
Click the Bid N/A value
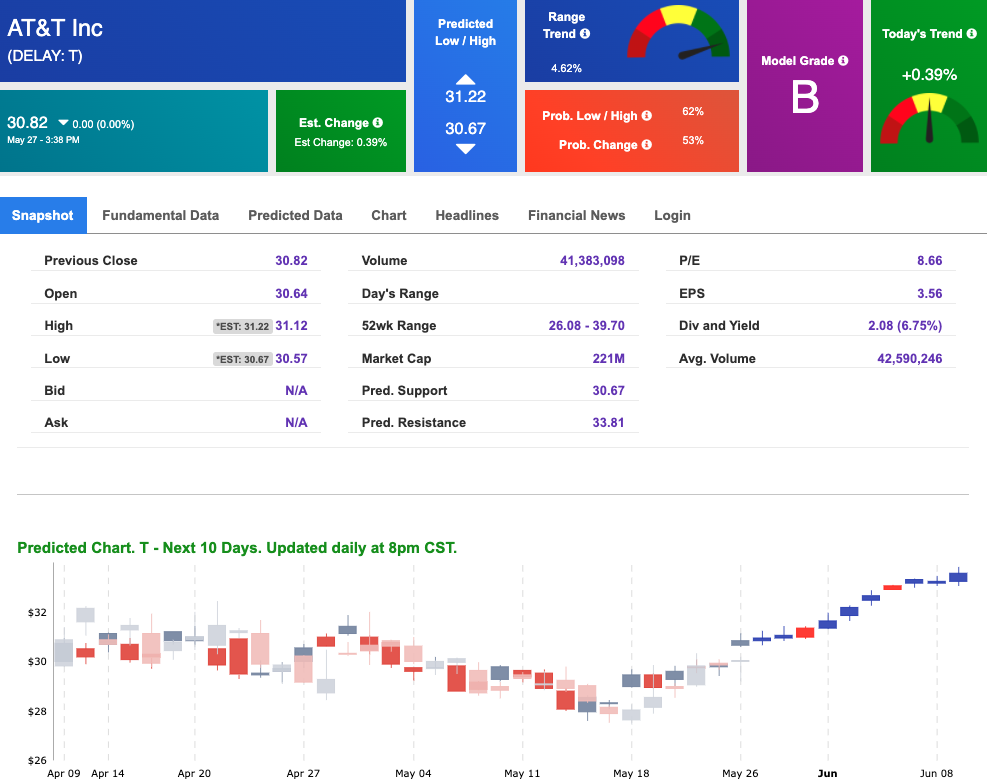pyautogui.click(x=296, y=390)
